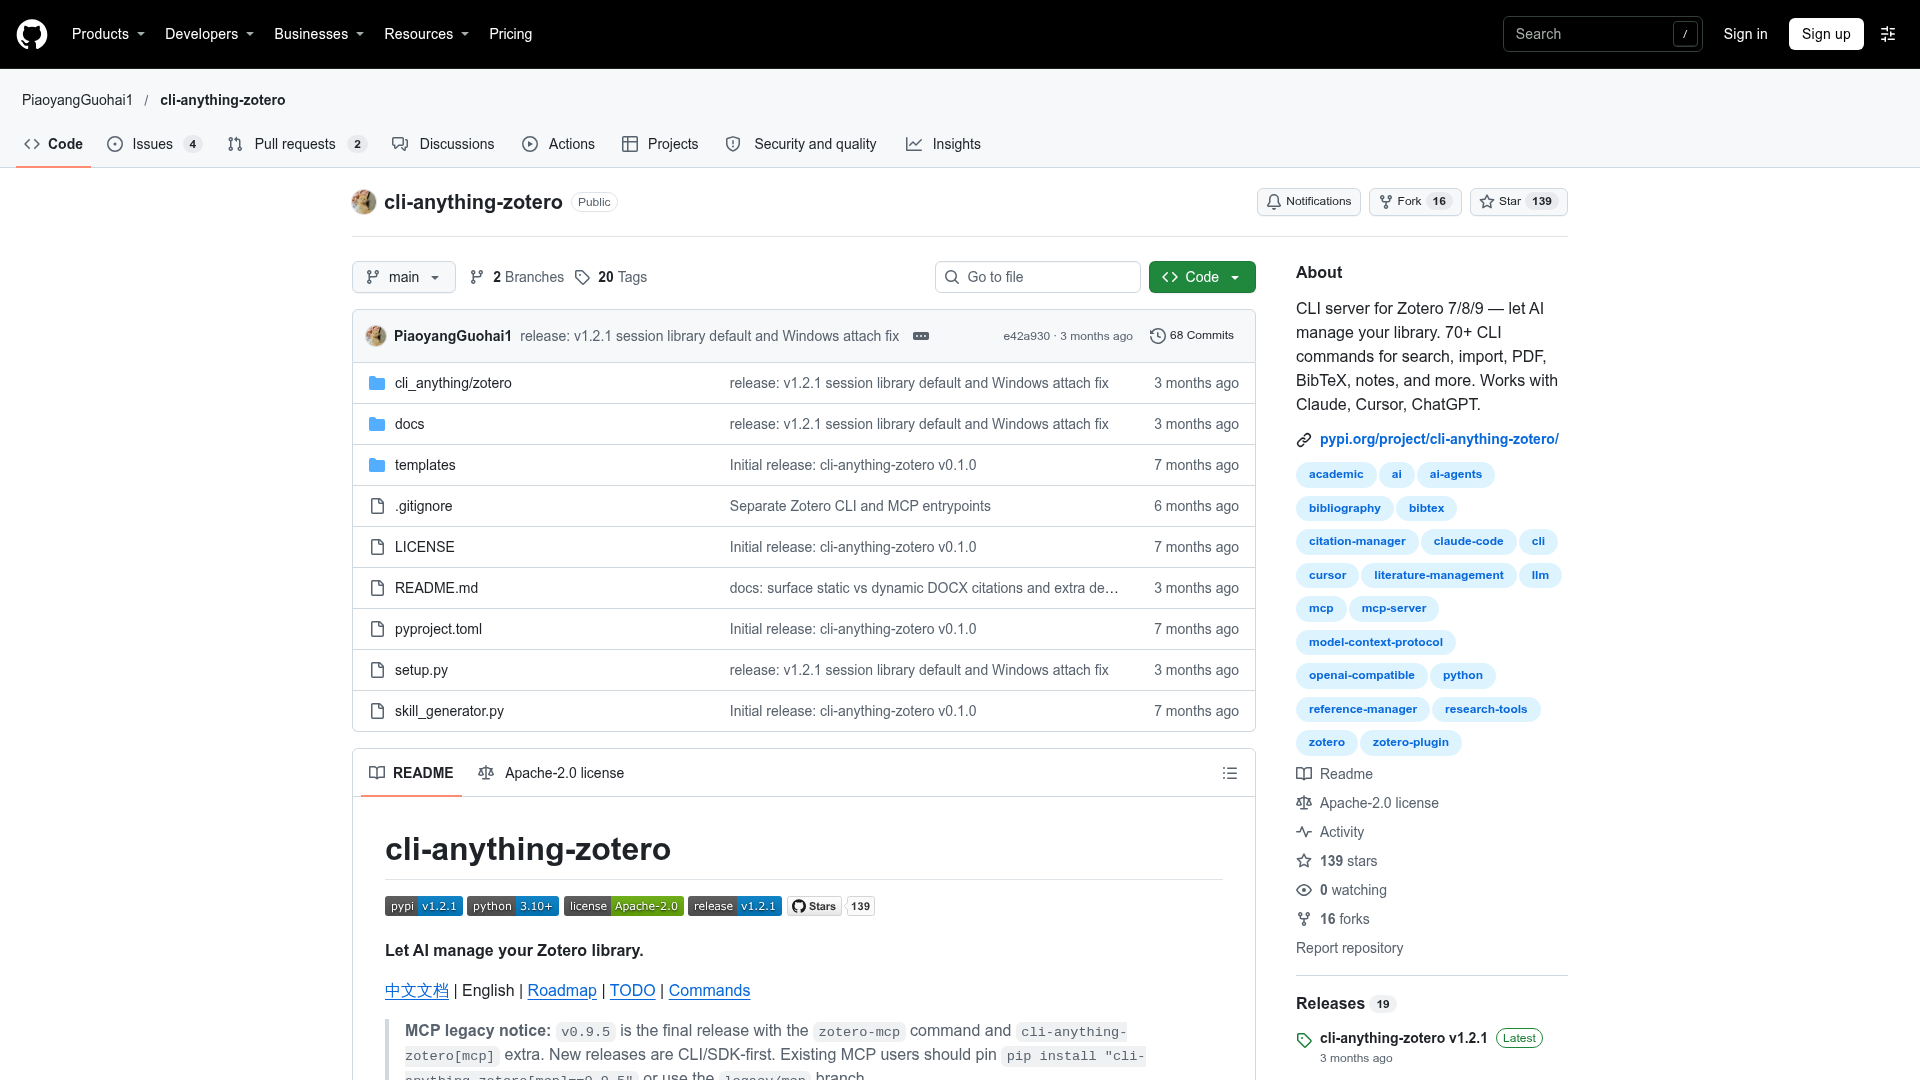Open the pyproject.toml file
The width and height of the screenshot is (1920, 1080).
[438, 629]
